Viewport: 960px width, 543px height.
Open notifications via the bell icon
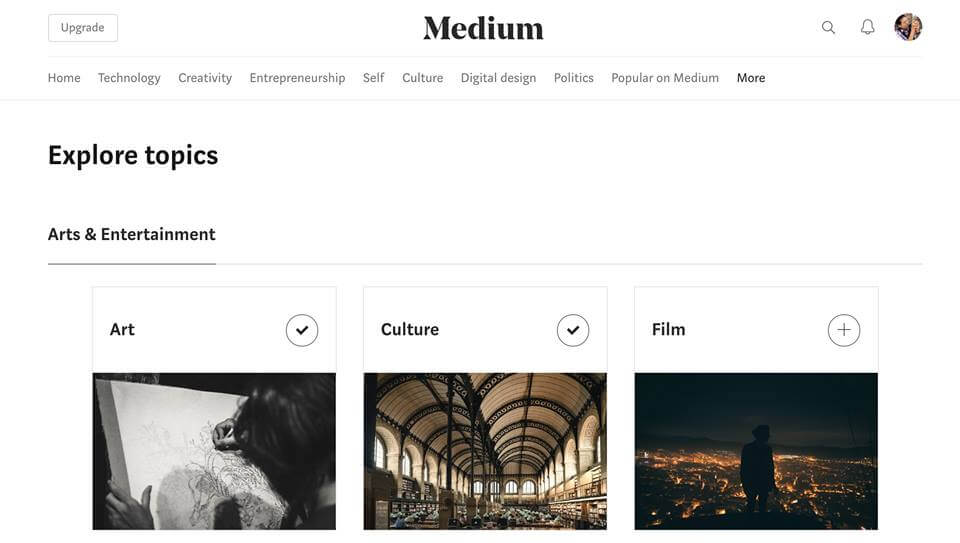pyautogui.click(x=868, y=28)
